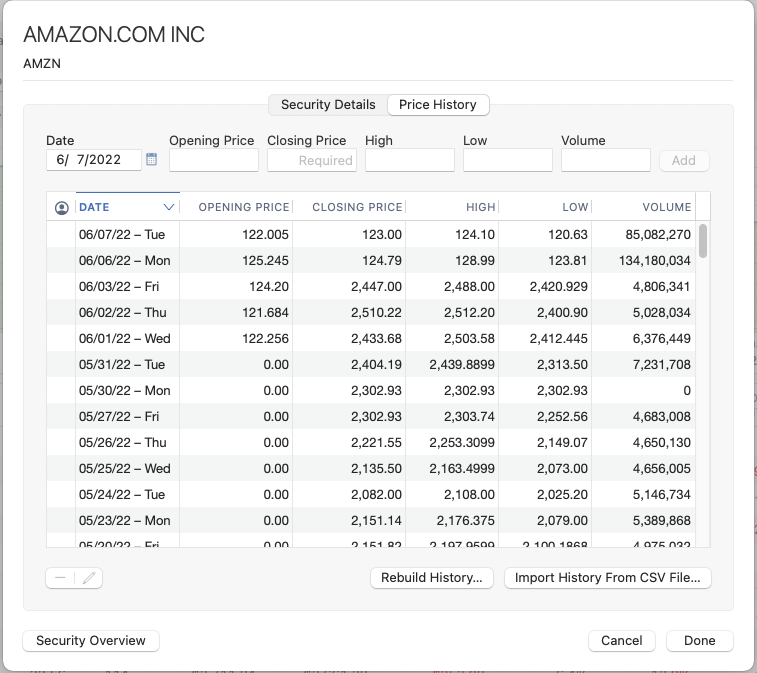The height and width of the screenshot is (673, 757).
Task: Select the 05/26/22 – Thu row
Action: click(x=371, y=443)
